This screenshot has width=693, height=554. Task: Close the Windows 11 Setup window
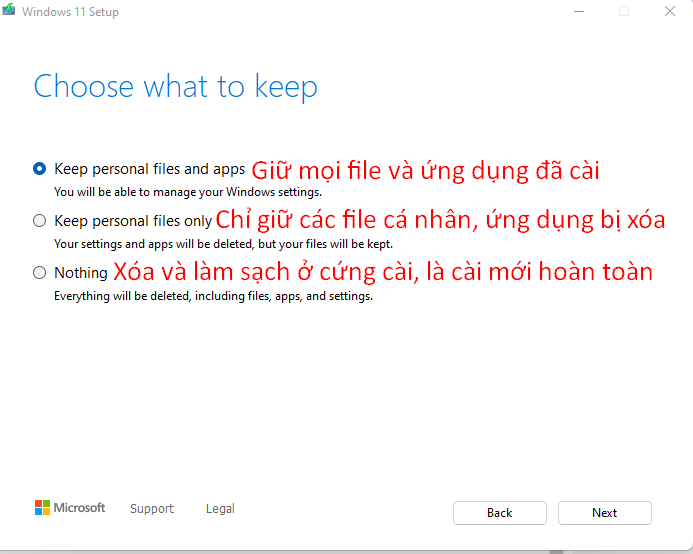[670, 11]
